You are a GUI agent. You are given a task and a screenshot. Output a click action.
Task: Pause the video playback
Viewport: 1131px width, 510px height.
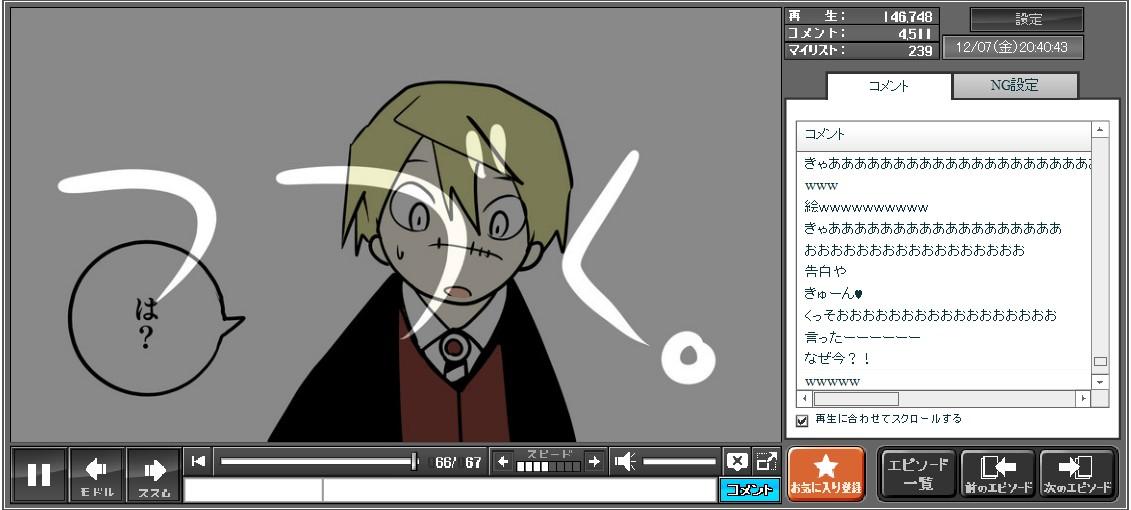click(39, 474)
